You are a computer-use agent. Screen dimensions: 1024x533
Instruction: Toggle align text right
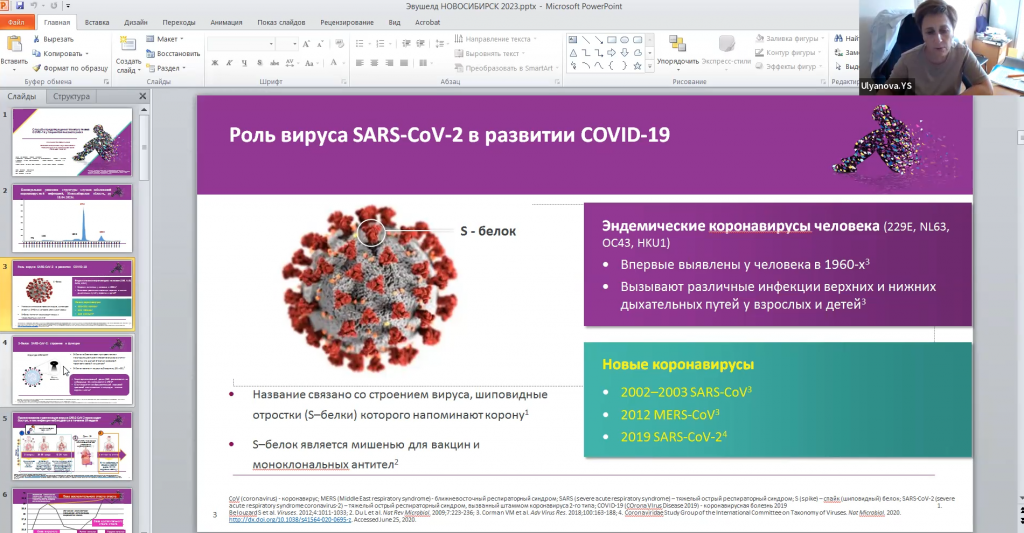(x=389, y=63)
